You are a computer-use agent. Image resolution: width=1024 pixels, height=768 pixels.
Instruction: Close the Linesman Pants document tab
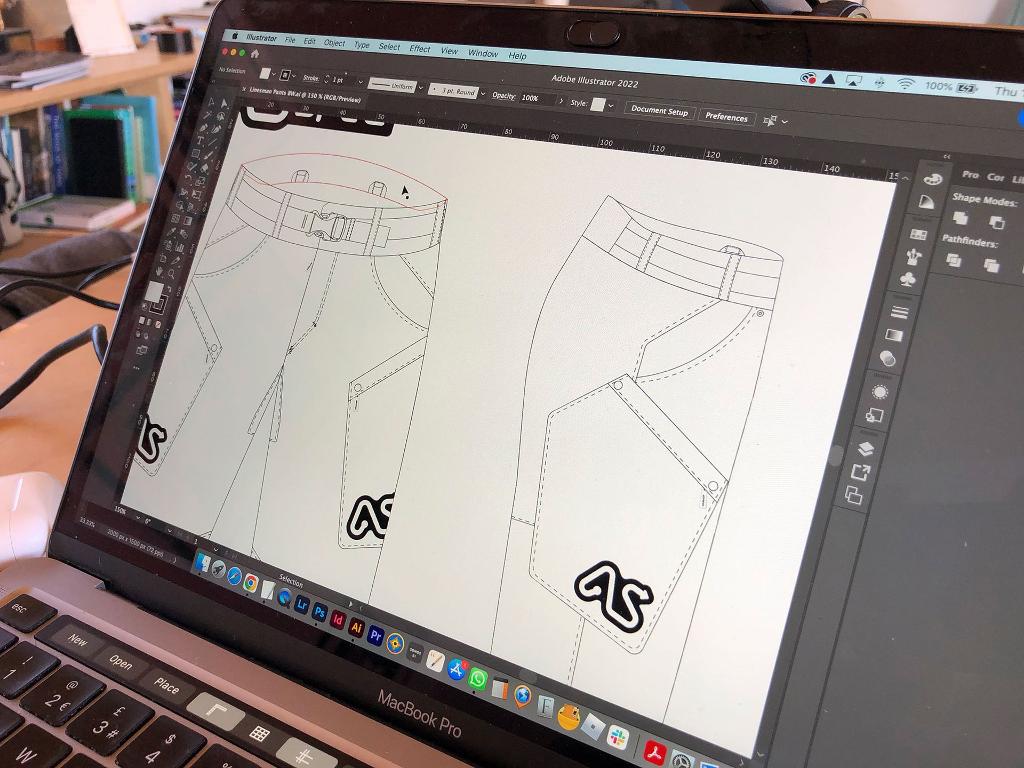(x=243, y=88)
